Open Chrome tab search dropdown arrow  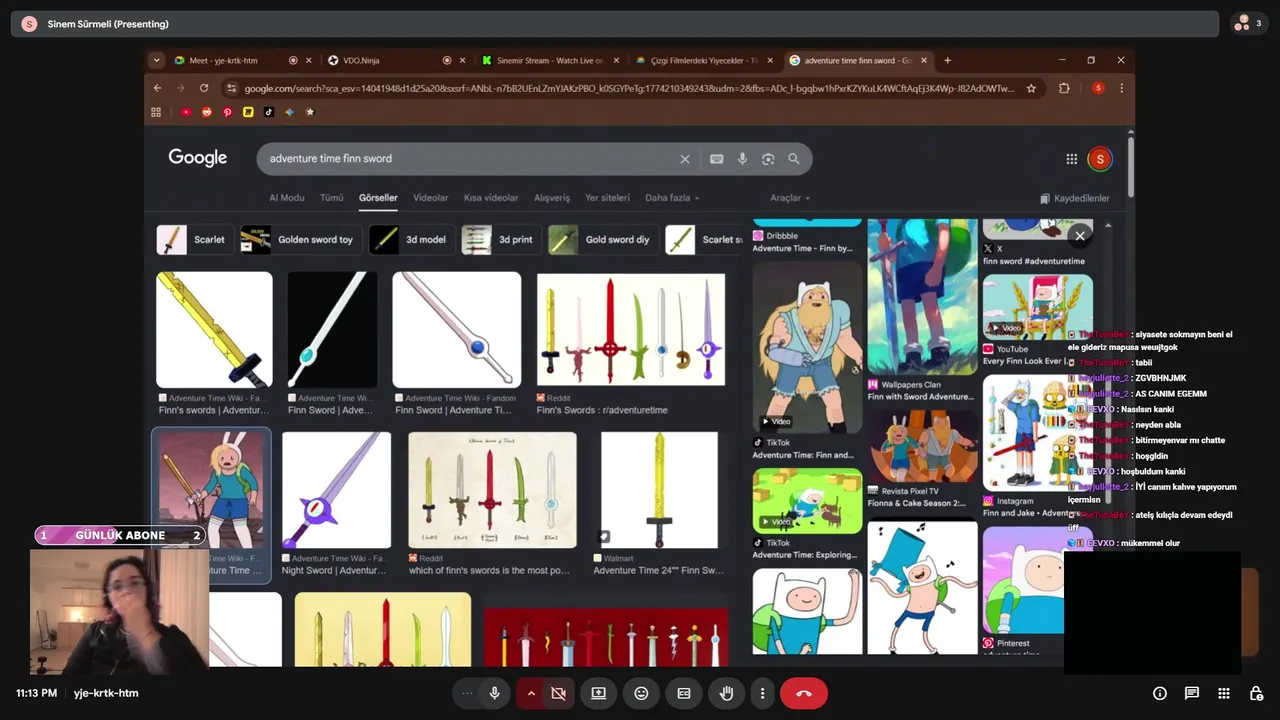[x=156, y=60]
